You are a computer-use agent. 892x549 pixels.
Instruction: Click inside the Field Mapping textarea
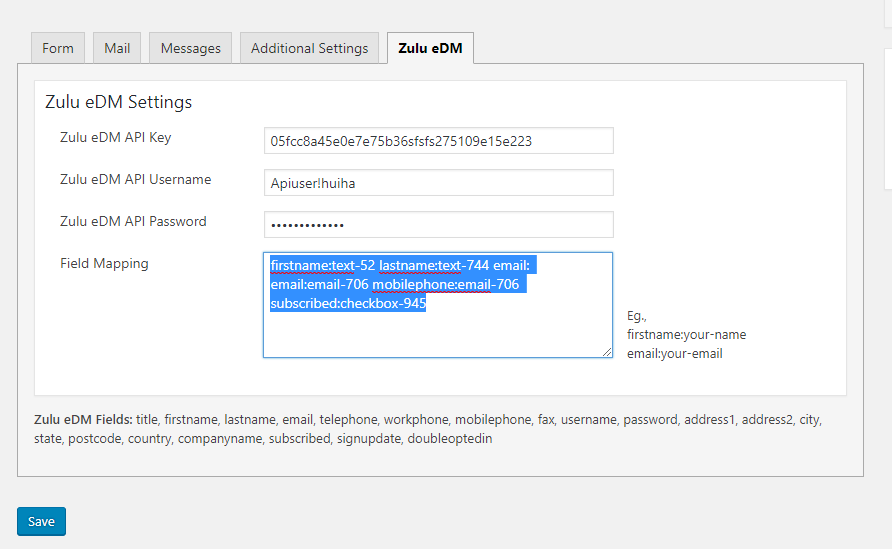[x=438, y=305]
